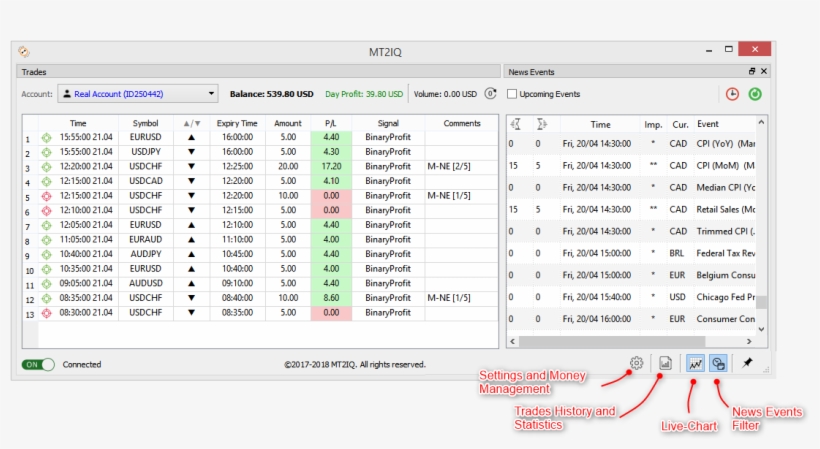Select row number 13 header
820x449 pixels.
30,314
